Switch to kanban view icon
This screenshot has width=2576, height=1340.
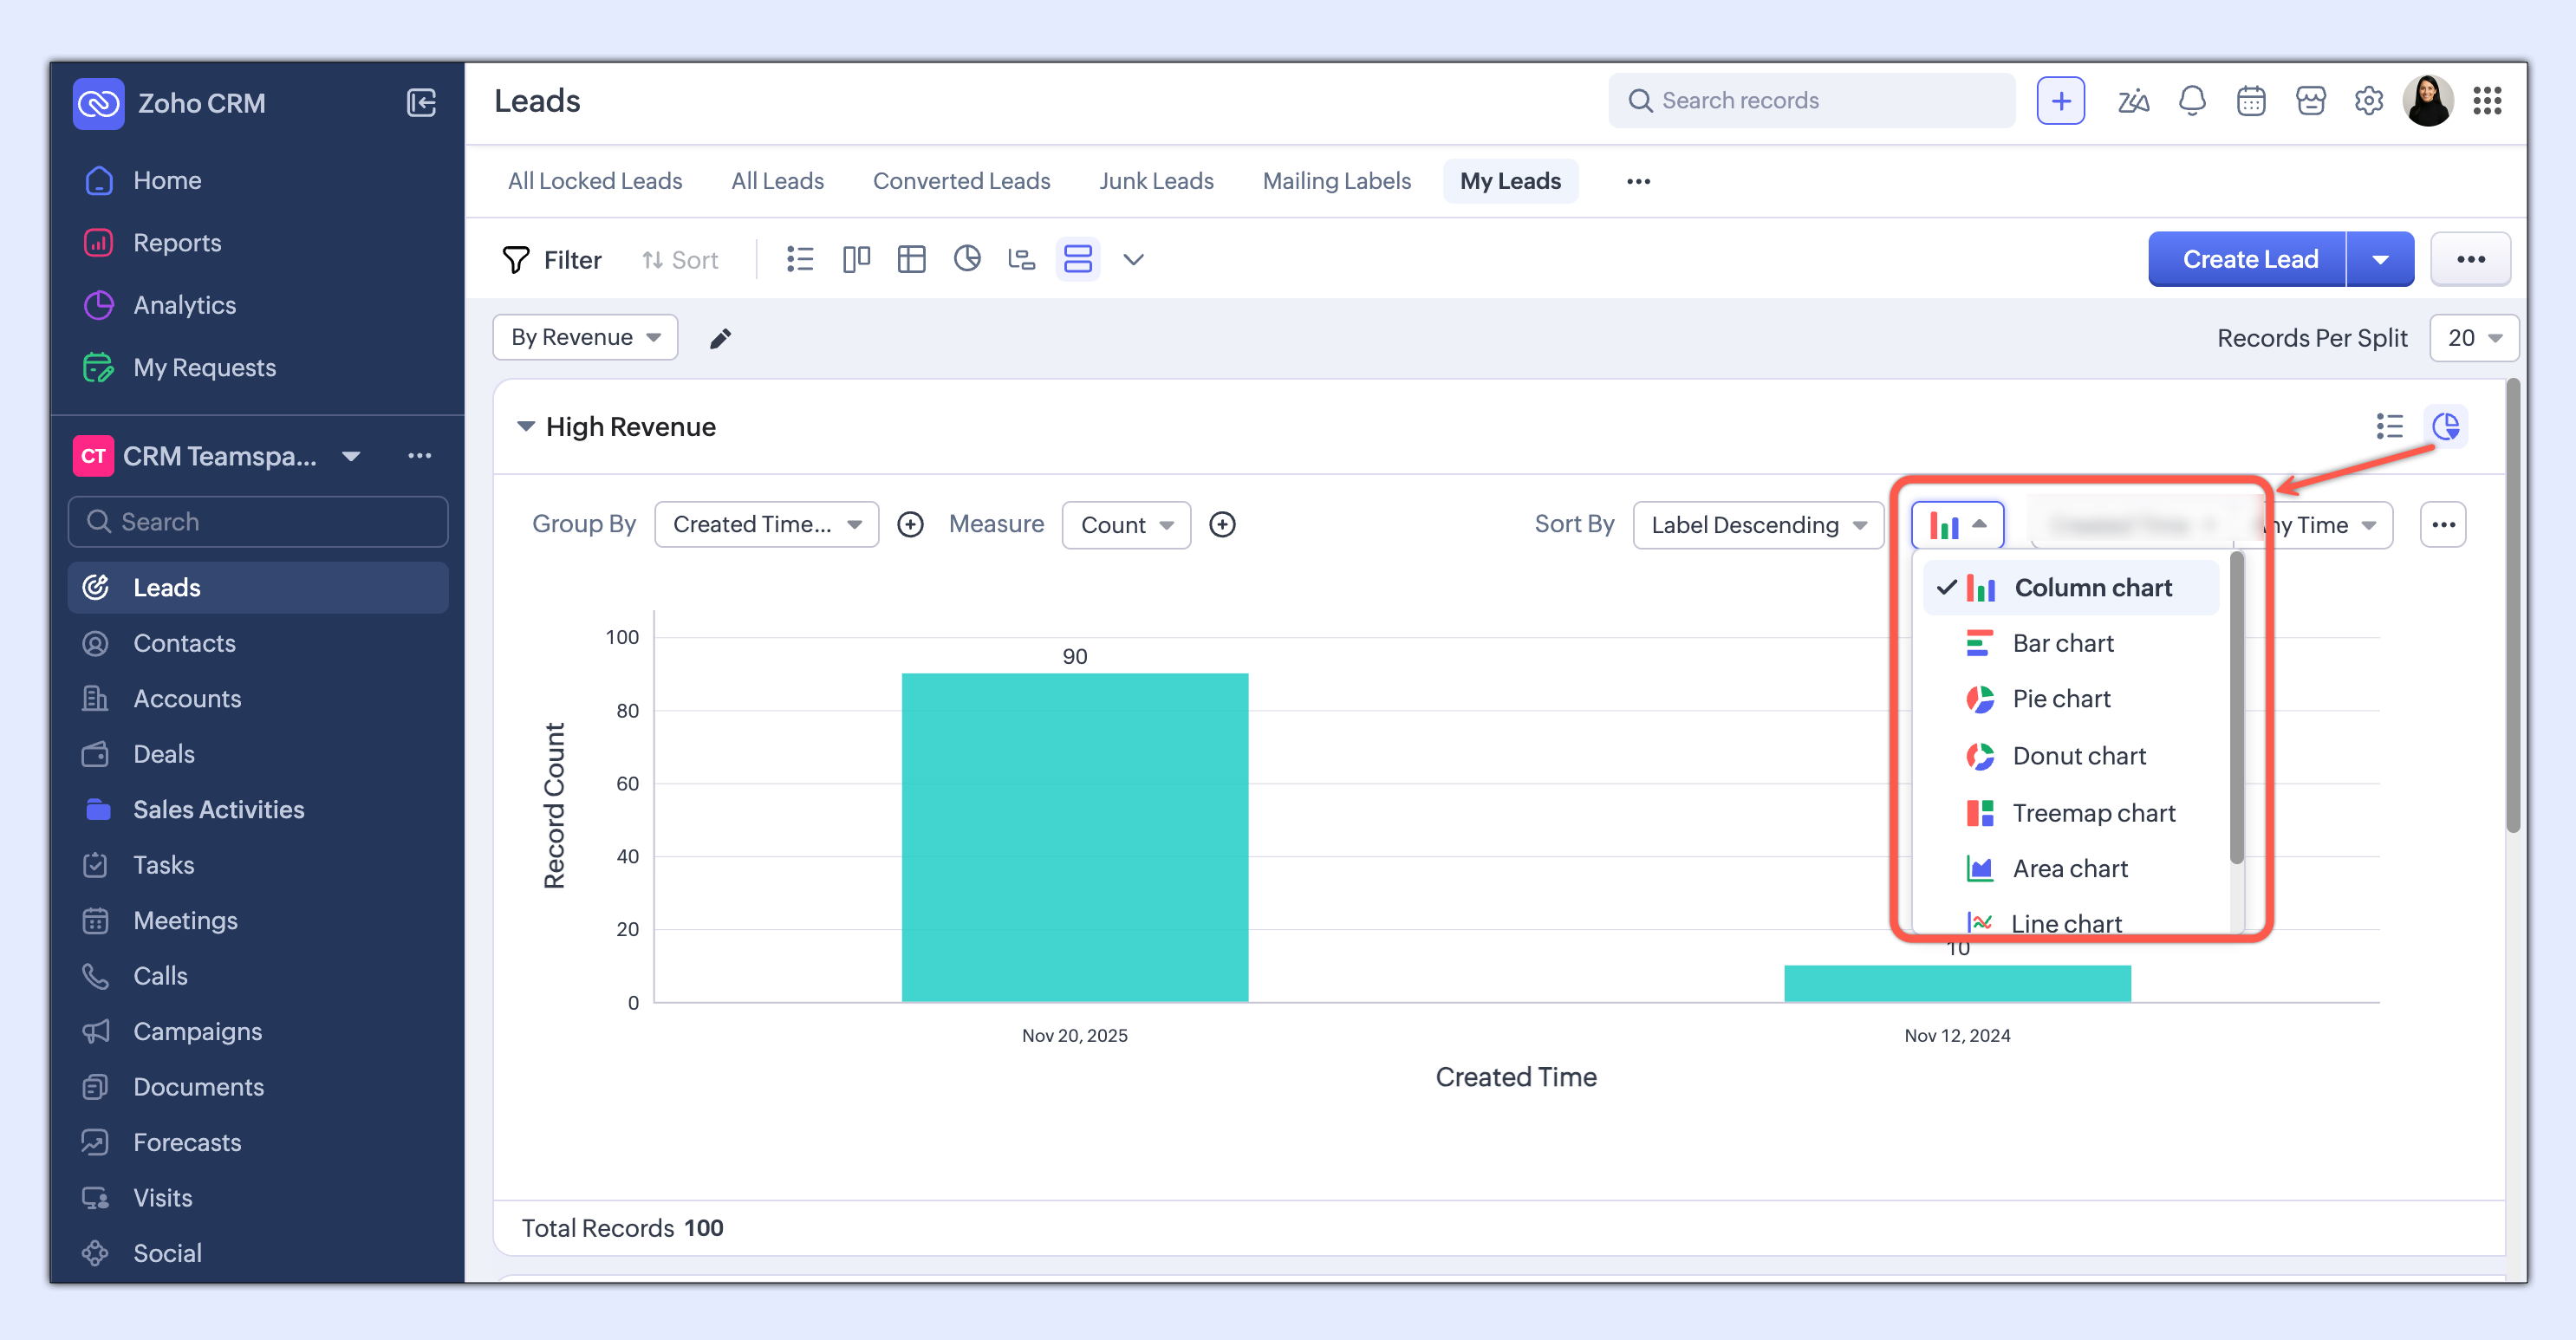856,260
